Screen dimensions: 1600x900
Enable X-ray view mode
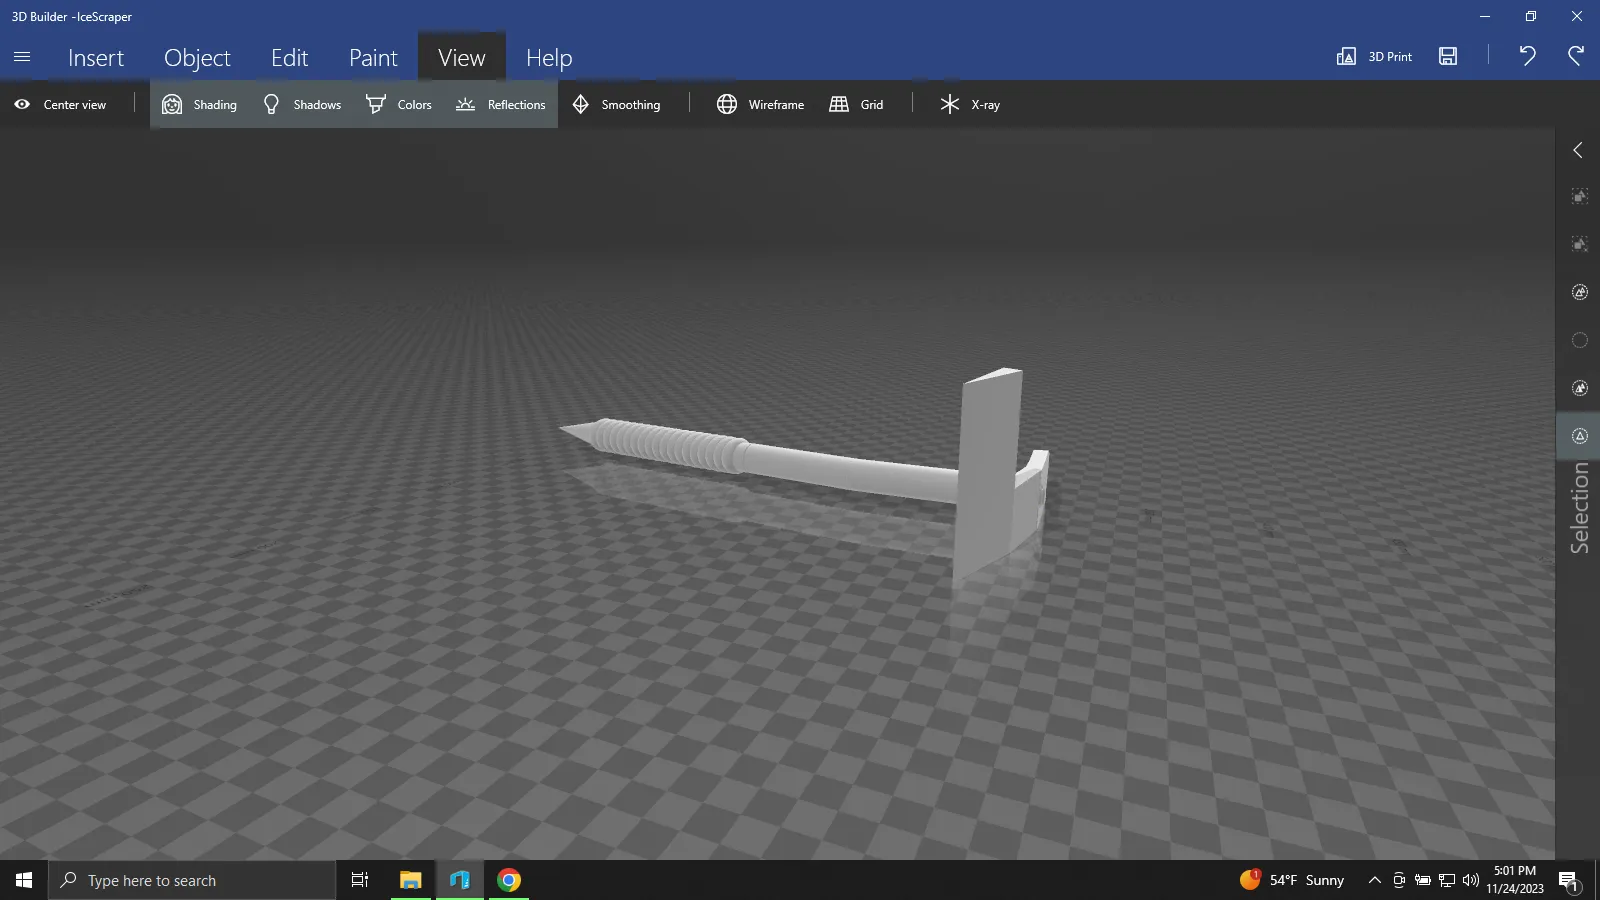969,104
